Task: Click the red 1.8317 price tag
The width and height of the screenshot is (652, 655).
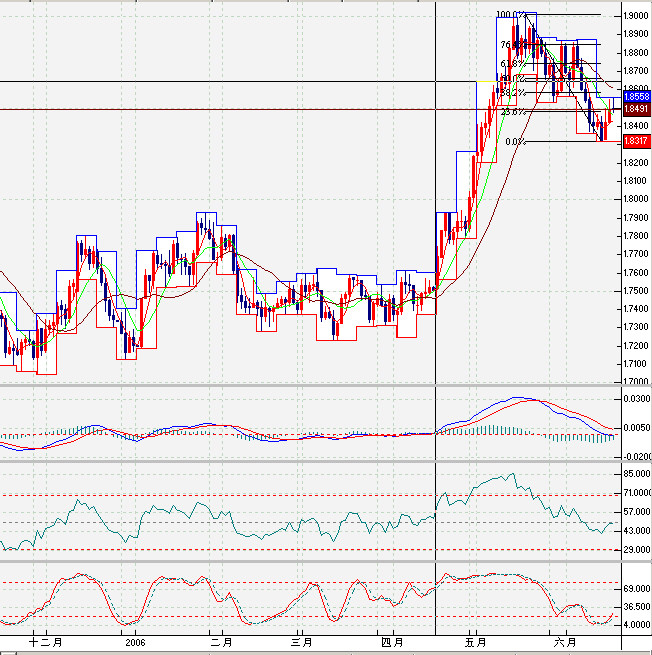Action: 635,142
